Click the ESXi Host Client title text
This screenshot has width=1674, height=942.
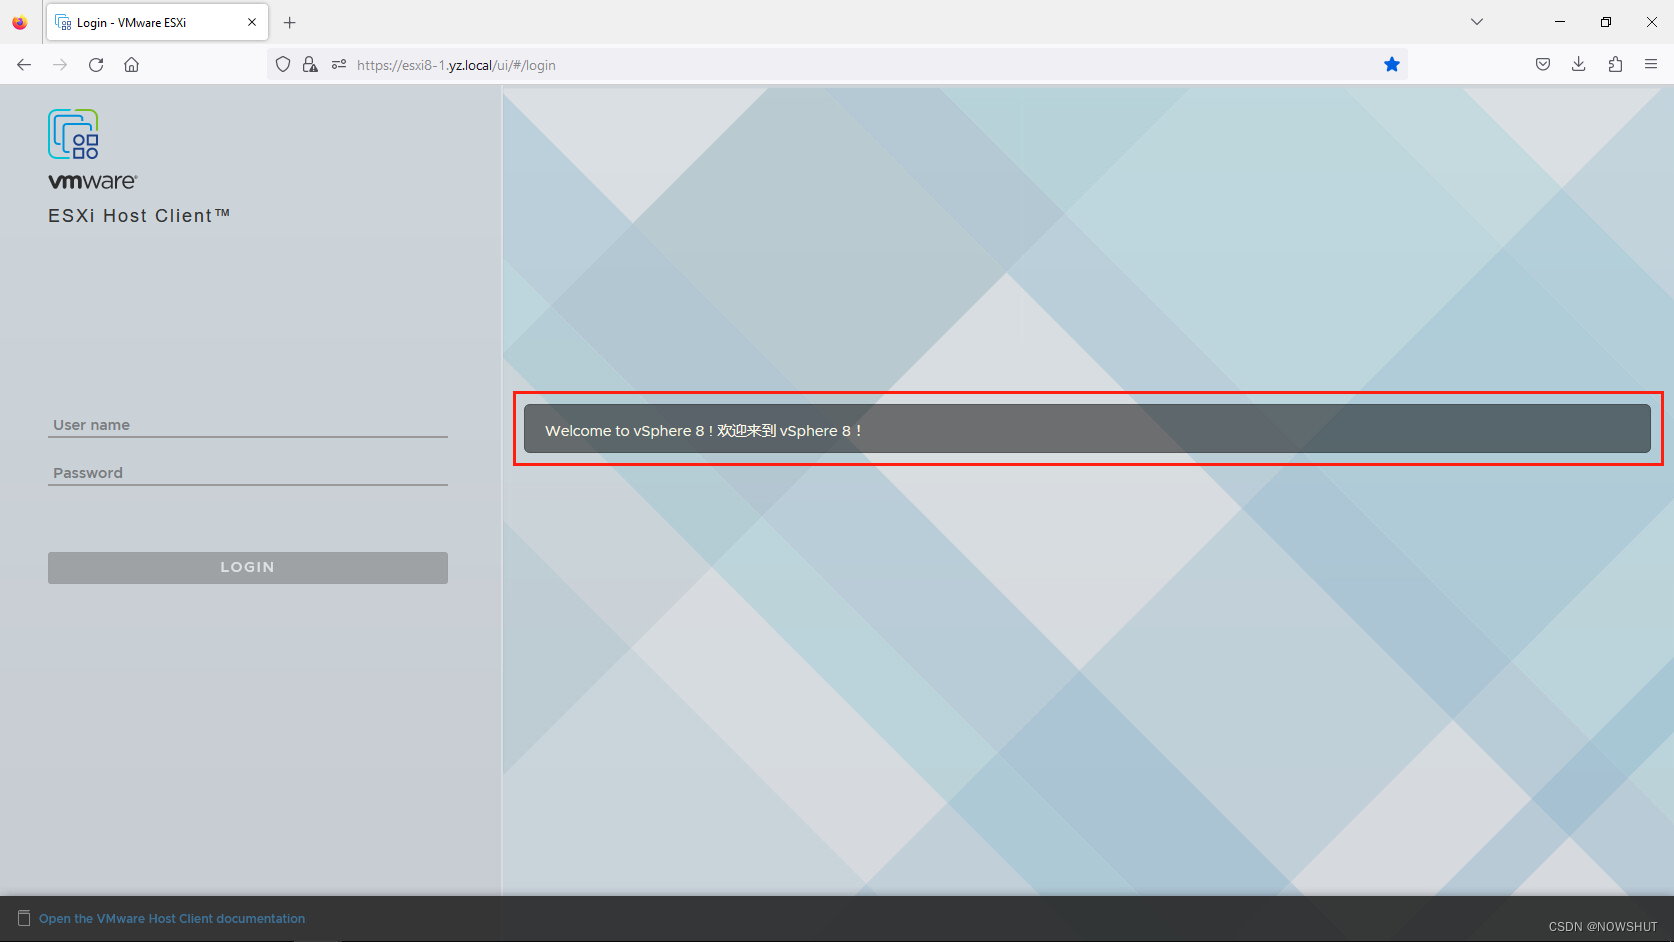point(139,216)
